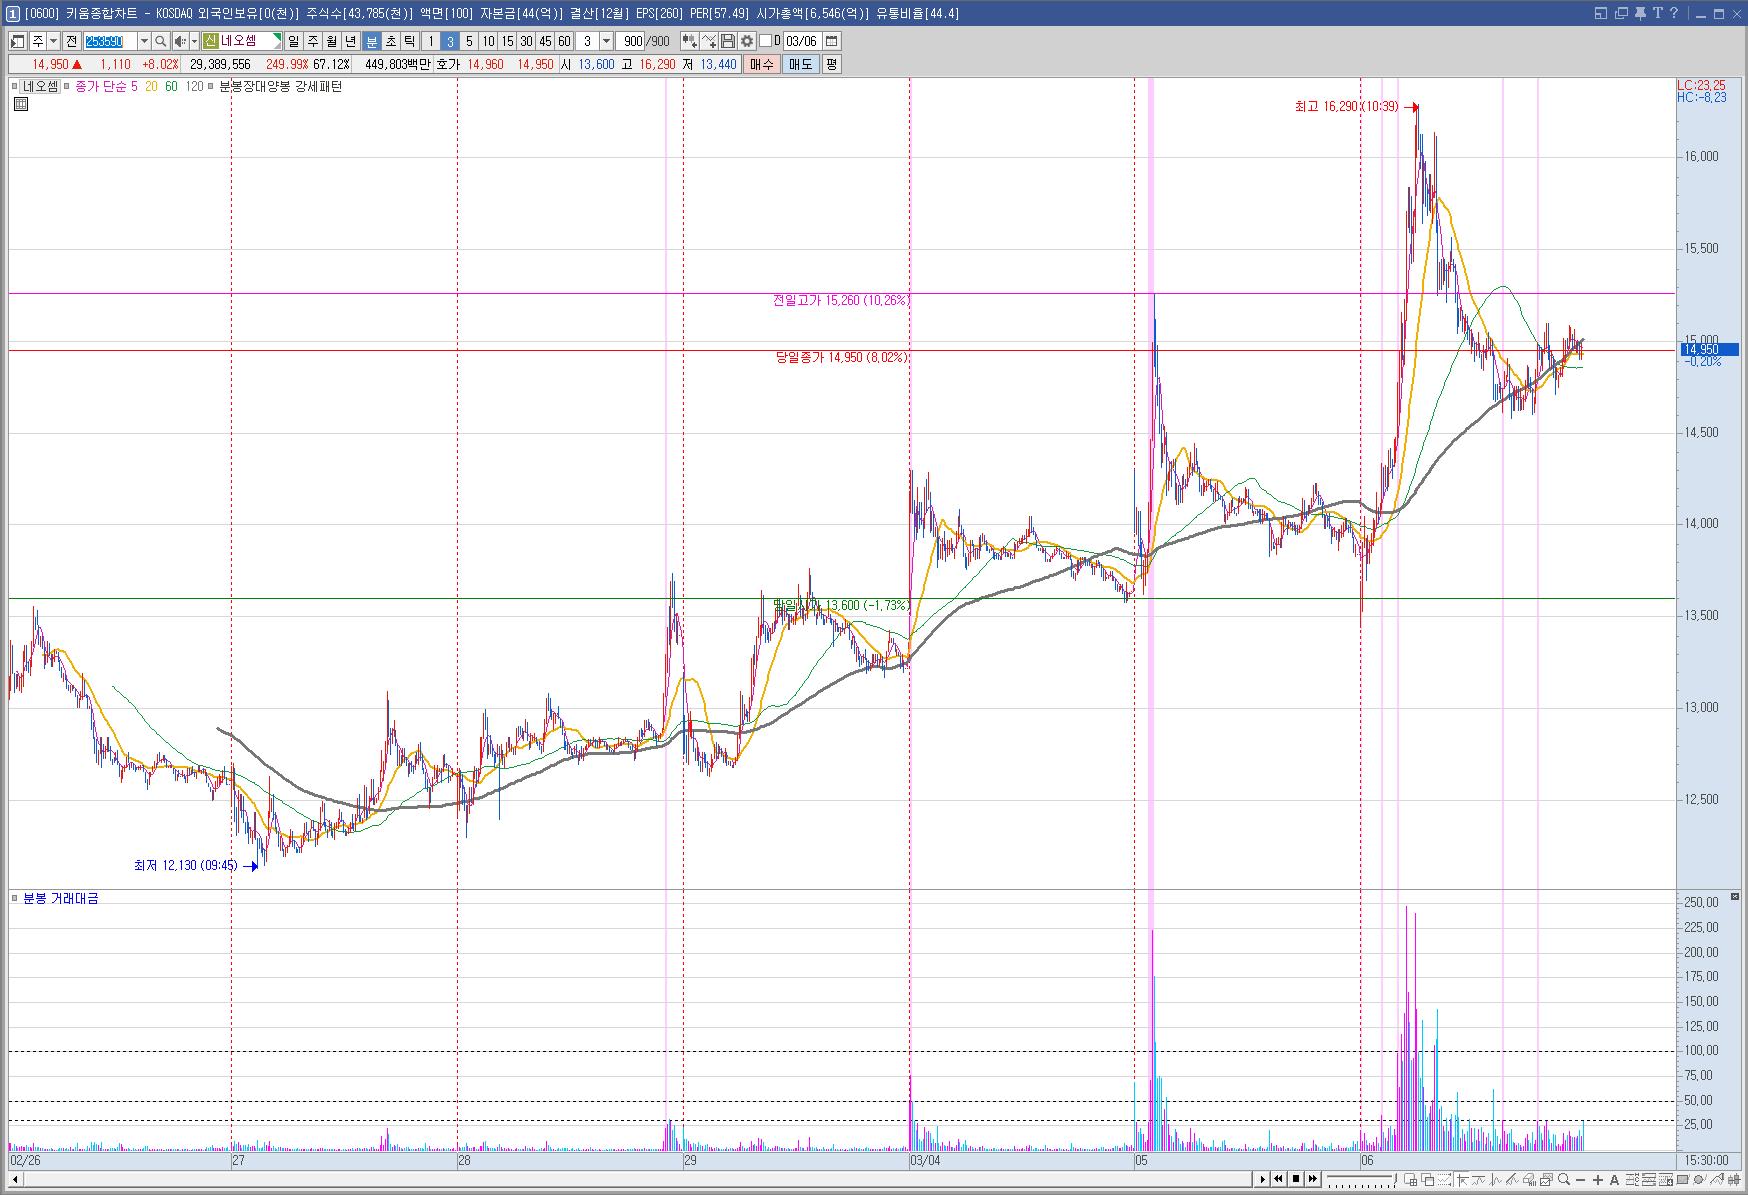The width and height of the screenshot is (1748, 1195).
Task: Open the indicator add/settings icon beside 900/900
Action: (x=689, y=41)
